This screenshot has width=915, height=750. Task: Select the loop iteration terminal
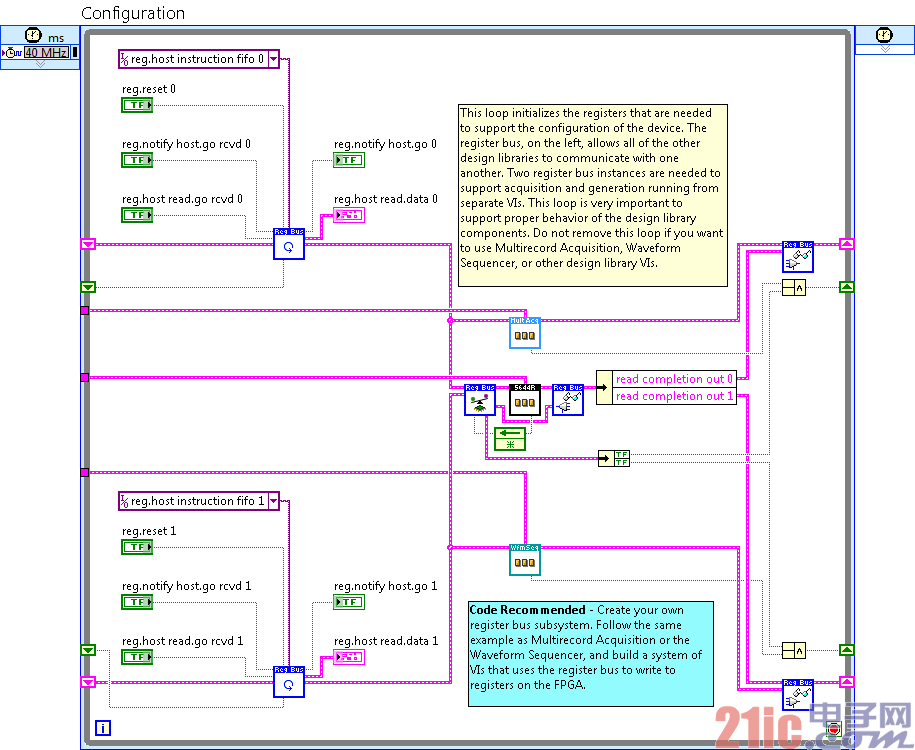pos(103,728)
